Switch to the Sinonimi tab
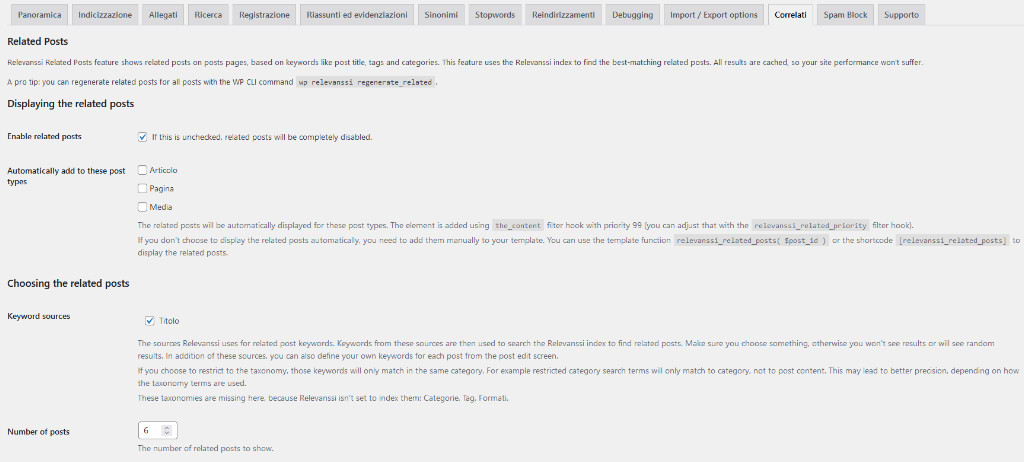The image size is (1024, 462). coord(440,14)
